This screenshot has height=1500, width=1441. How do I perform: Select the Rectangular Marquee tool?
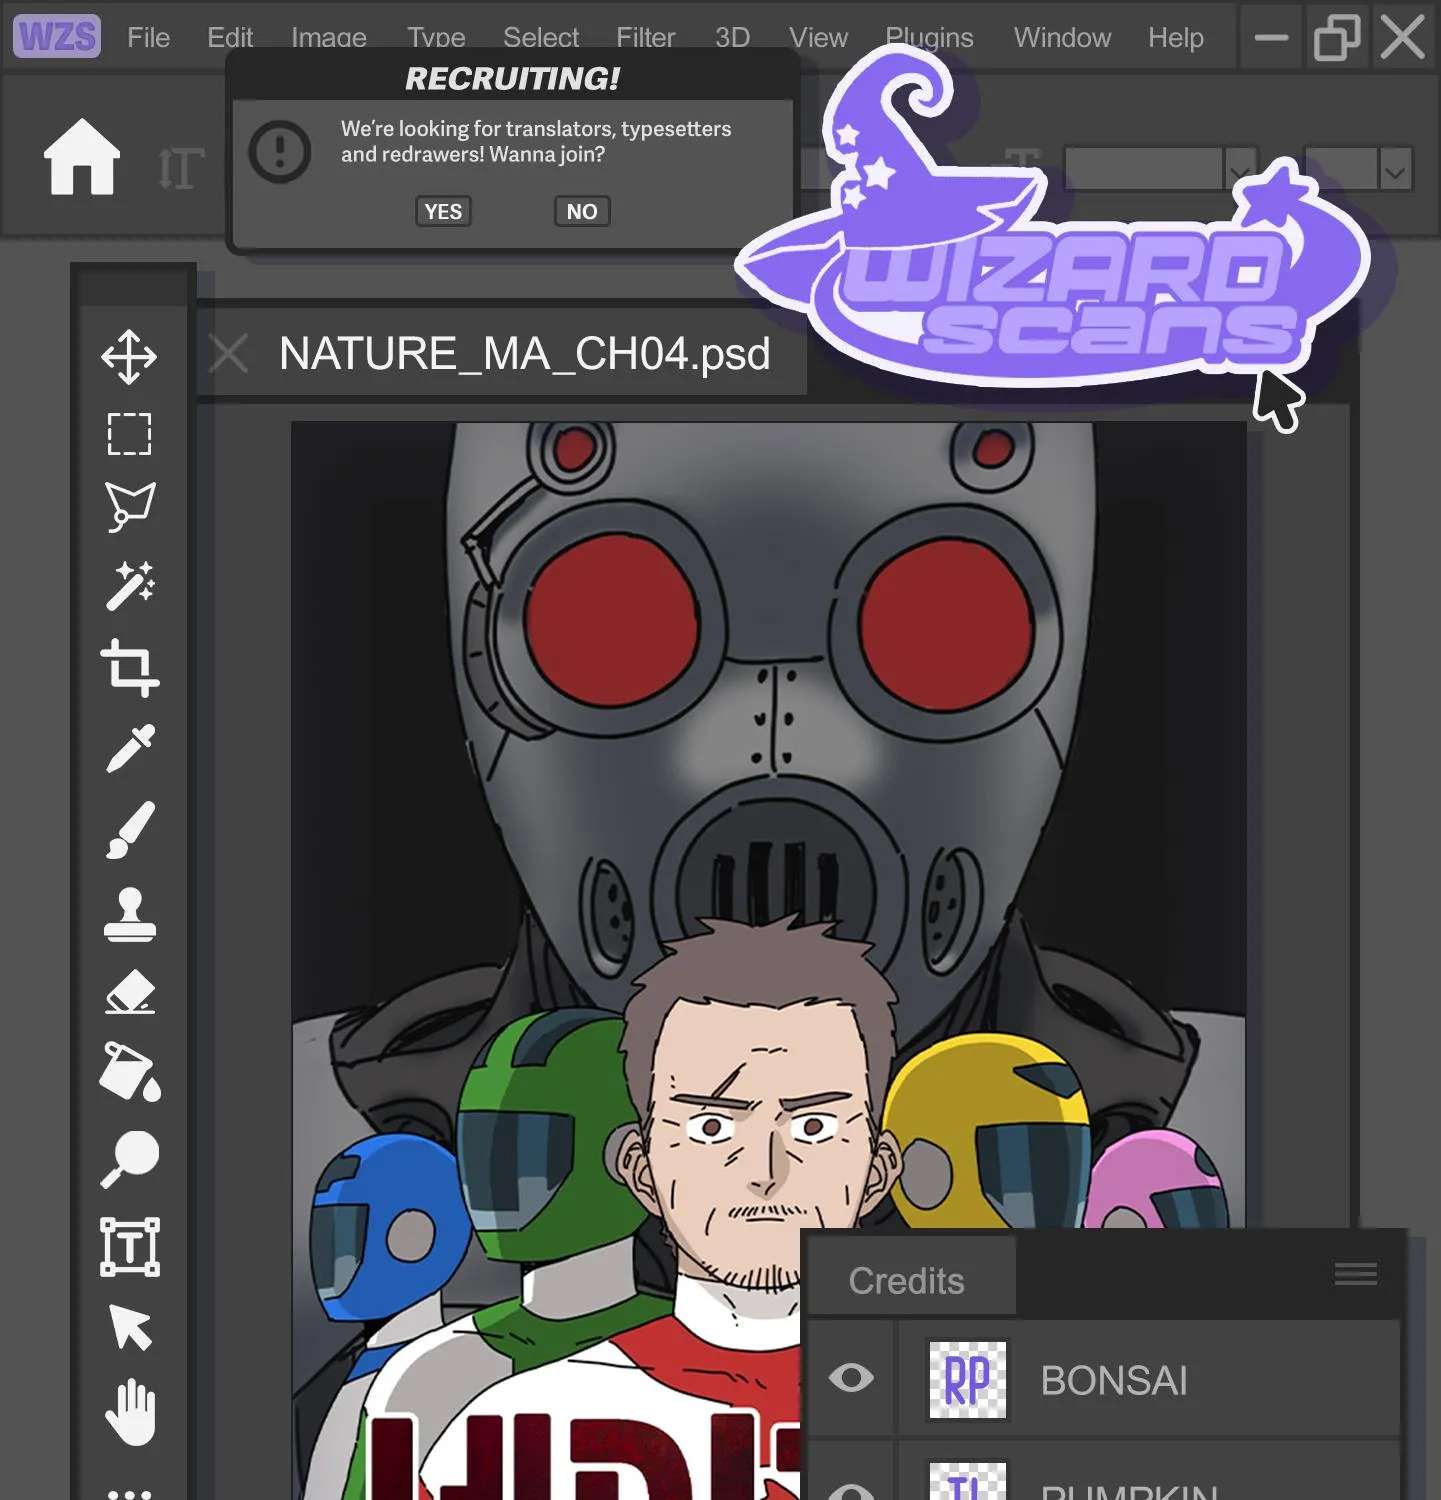click(130, 434)
